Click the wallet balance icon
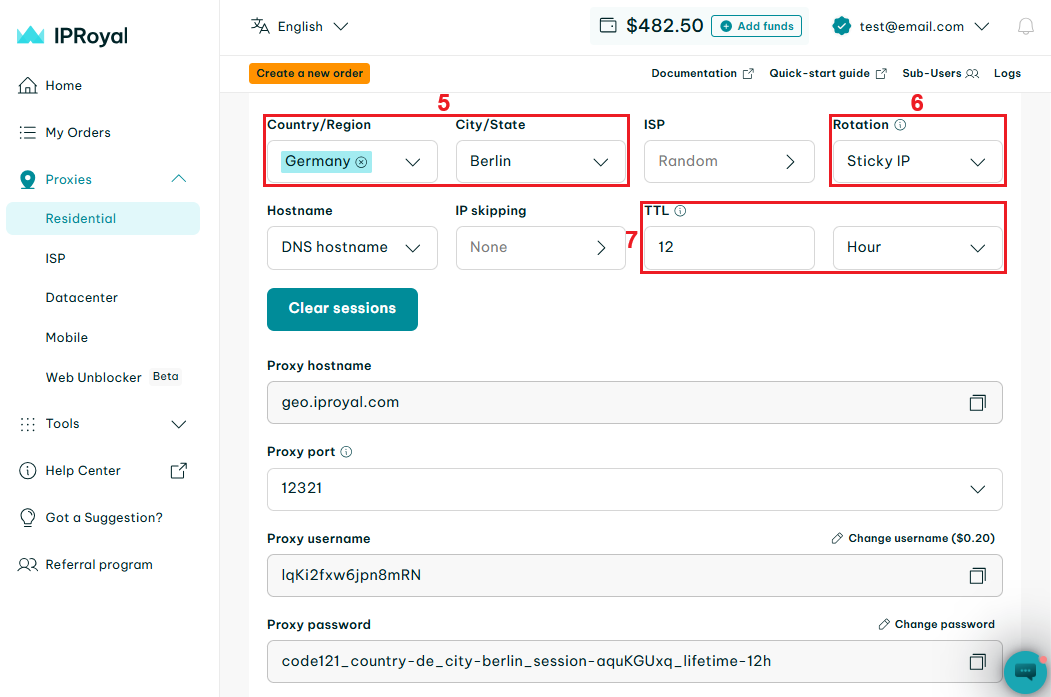The height and width of the screenshot is (697, 1051). 608,25
